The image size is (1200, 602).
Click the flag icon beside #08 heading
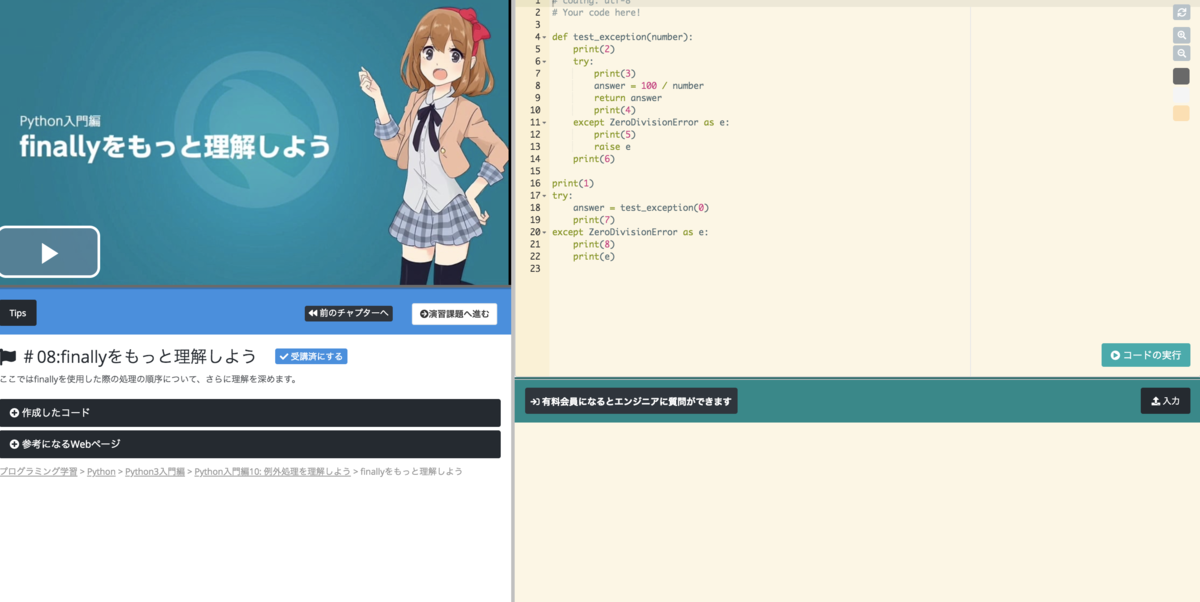8,357
